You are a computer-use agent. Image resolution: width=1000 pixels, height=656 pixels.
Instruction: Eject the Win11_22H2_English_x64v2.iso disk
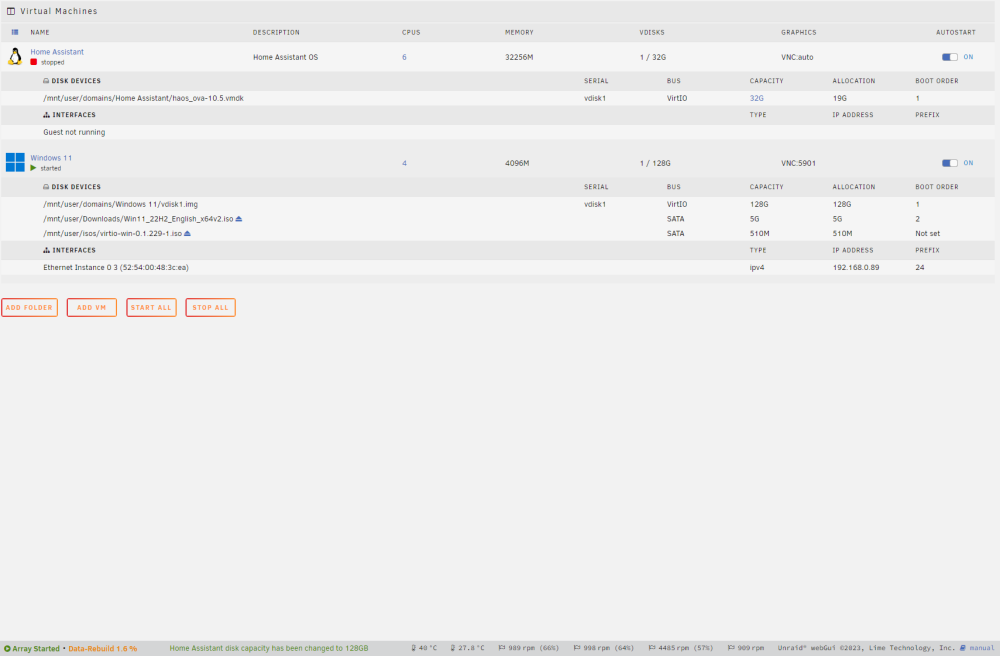pyautogui.click(x=239, y=219)
